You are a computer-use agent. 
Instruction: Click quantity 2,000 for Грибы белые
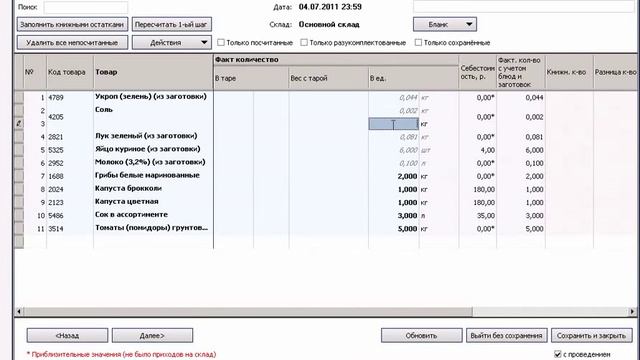(x=407, y=176)
